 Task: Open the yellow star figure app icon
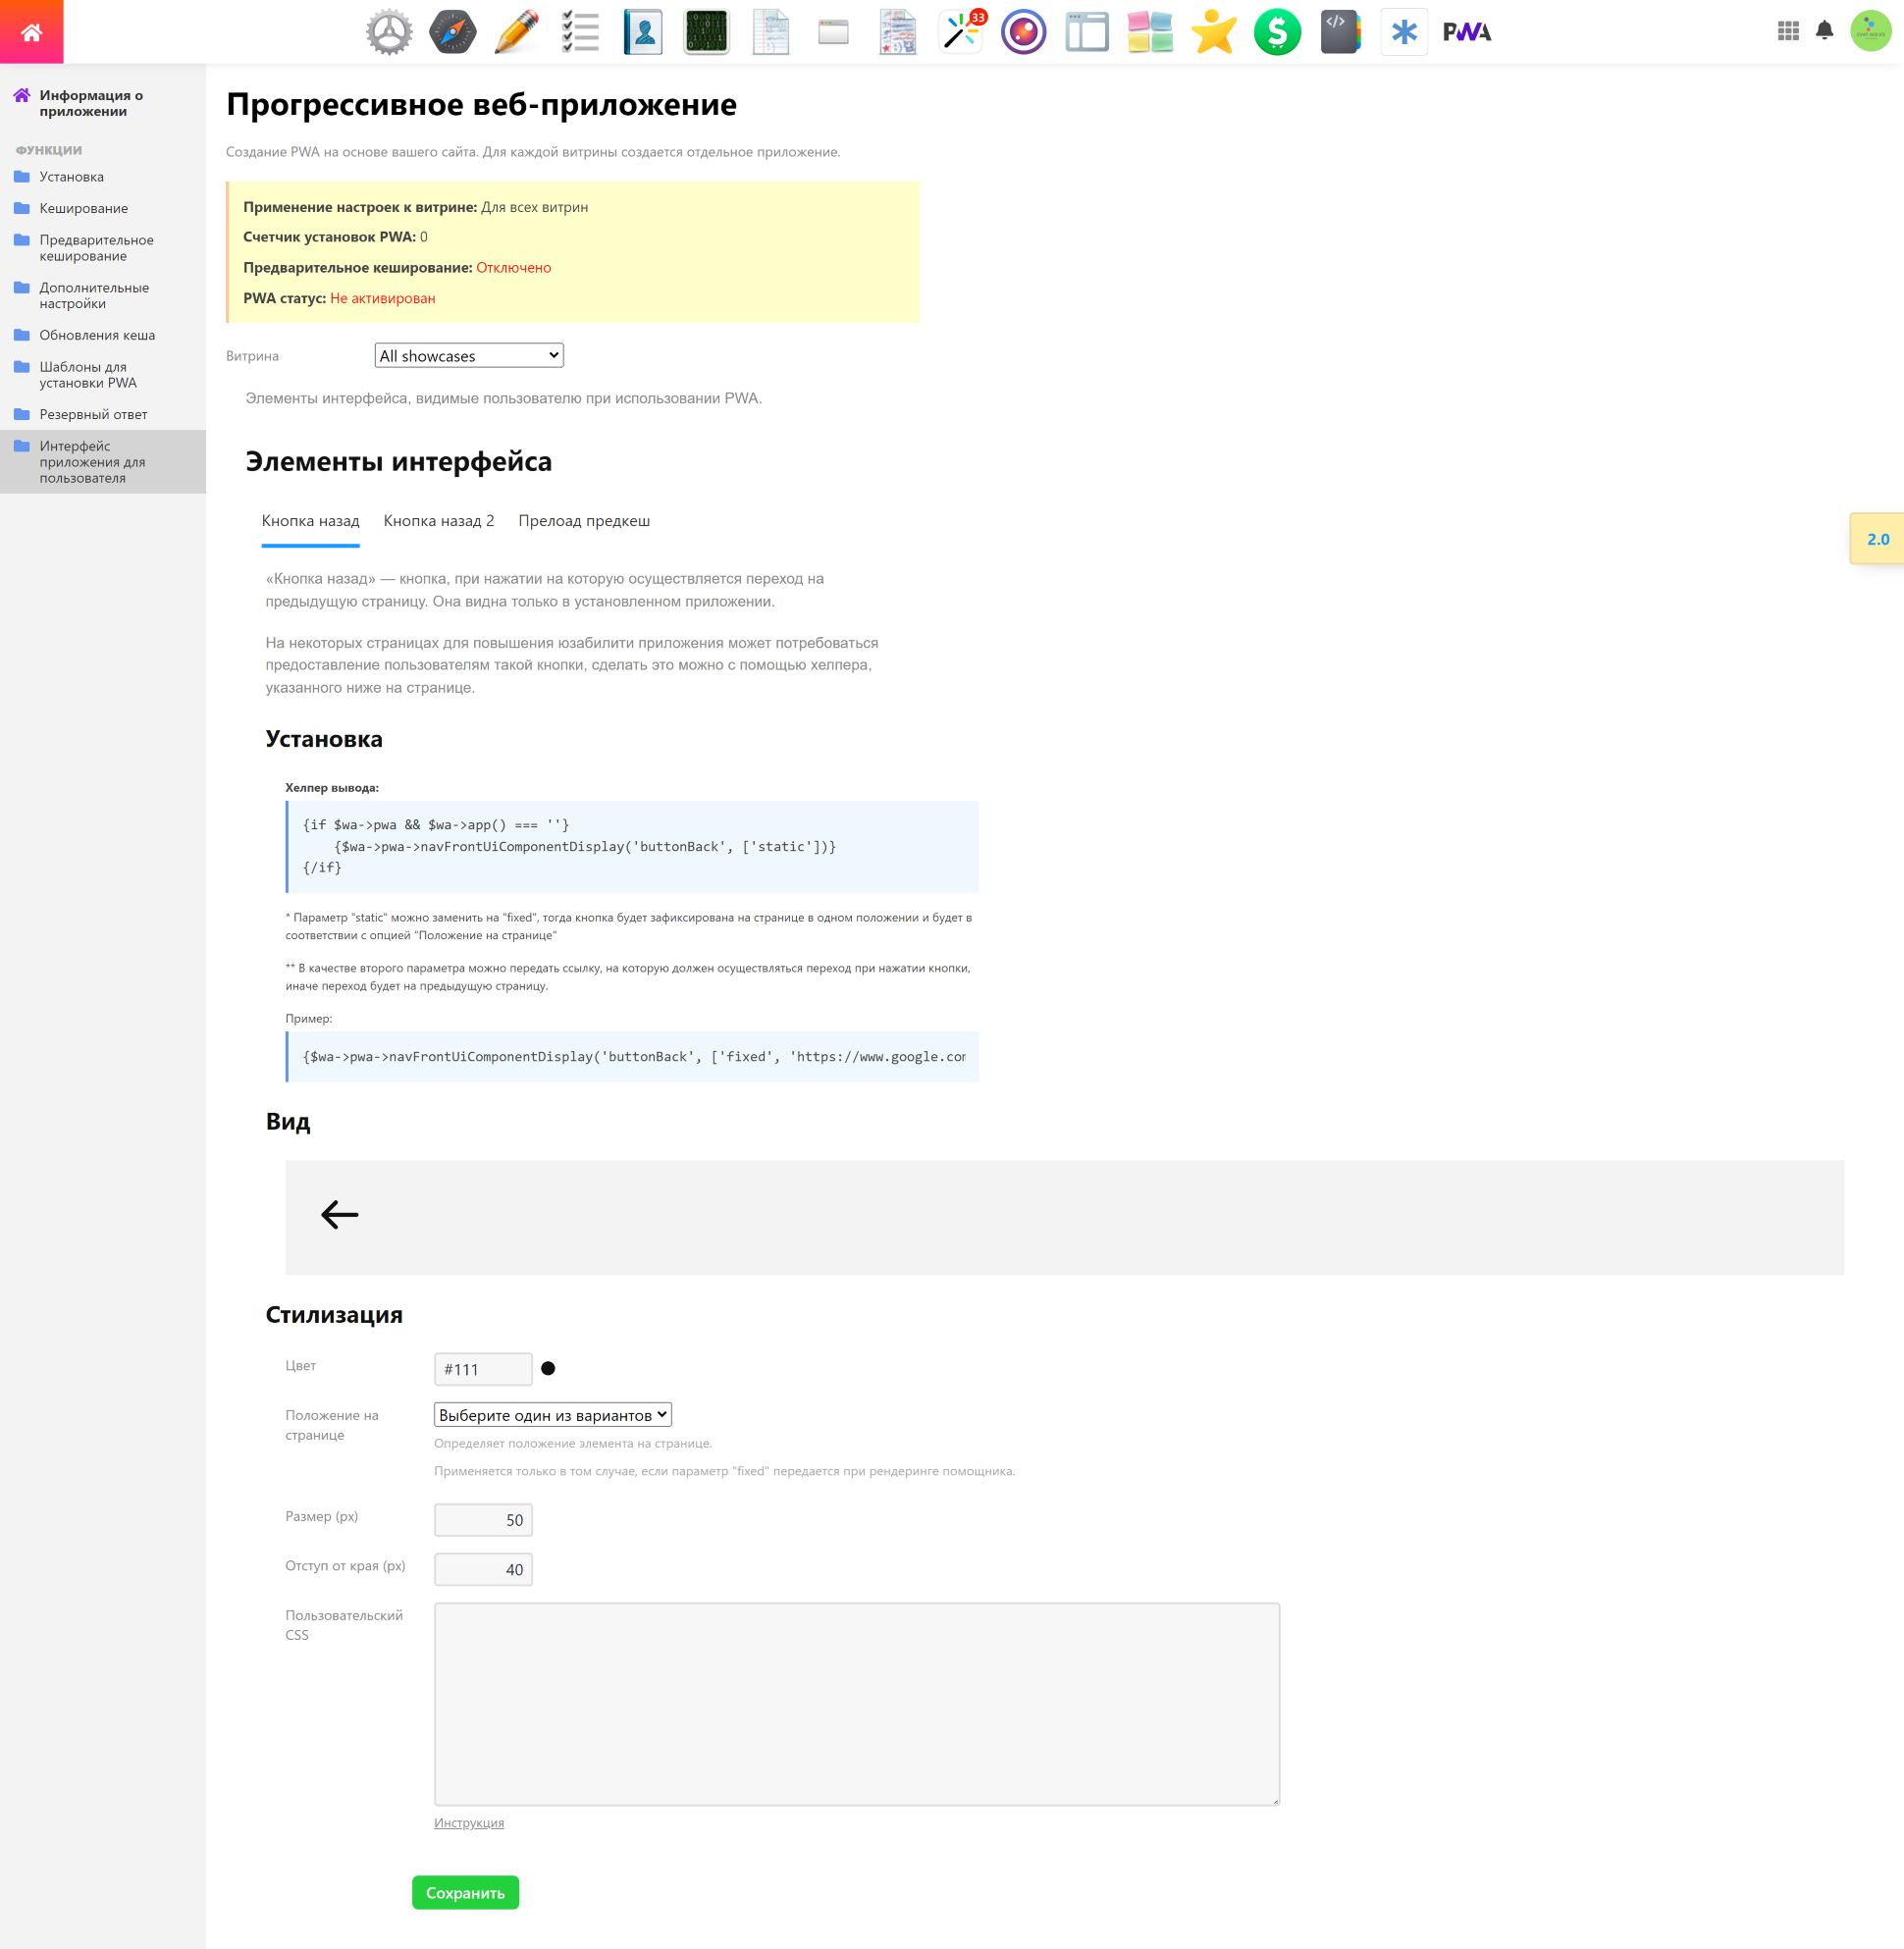click(1214, 32)
